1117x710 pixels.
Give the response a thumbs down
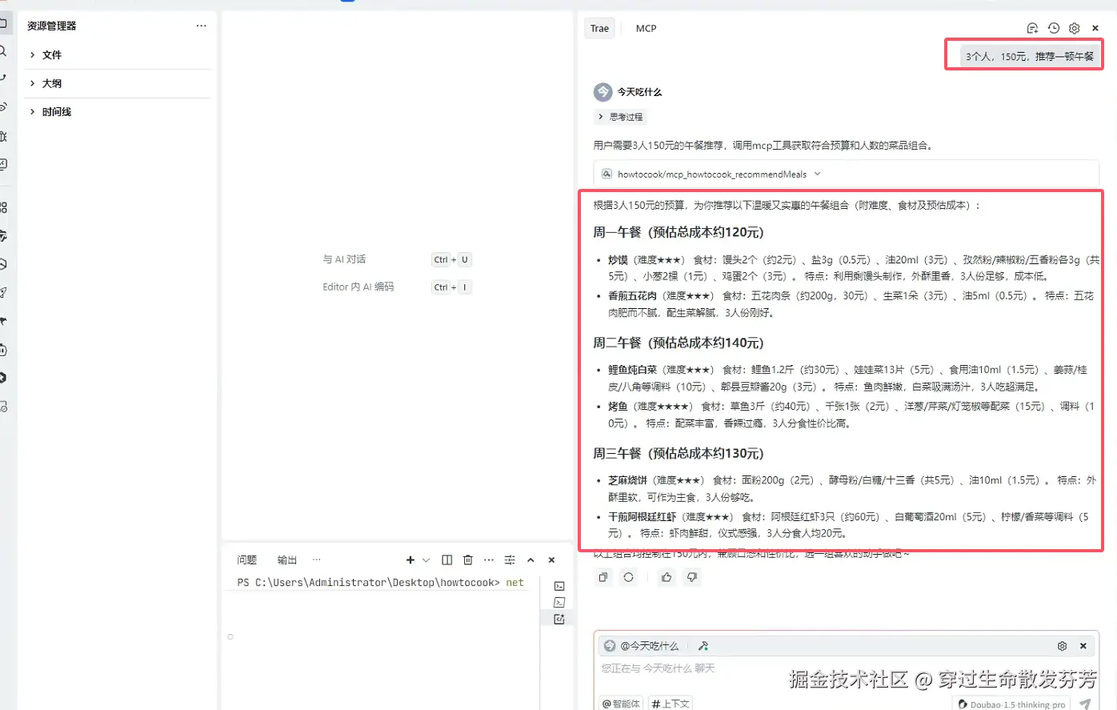click(692, 577)
